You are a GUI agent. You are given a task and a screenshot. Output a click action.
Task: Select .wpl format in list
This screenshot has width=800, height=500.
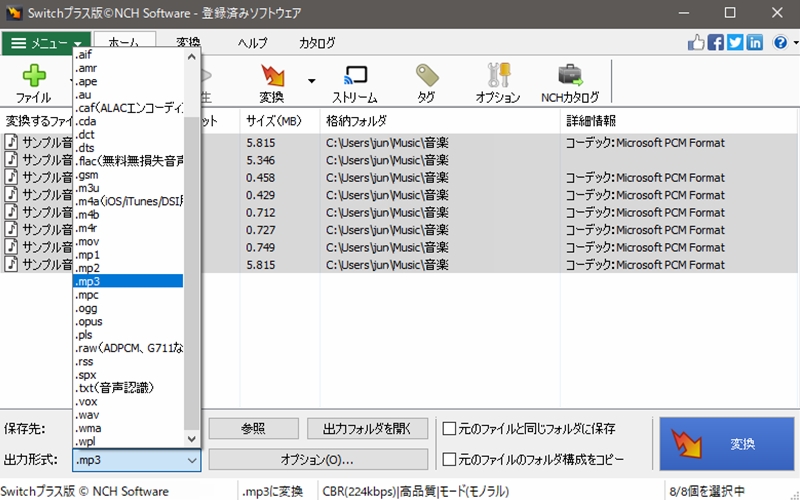pos(128,441)
